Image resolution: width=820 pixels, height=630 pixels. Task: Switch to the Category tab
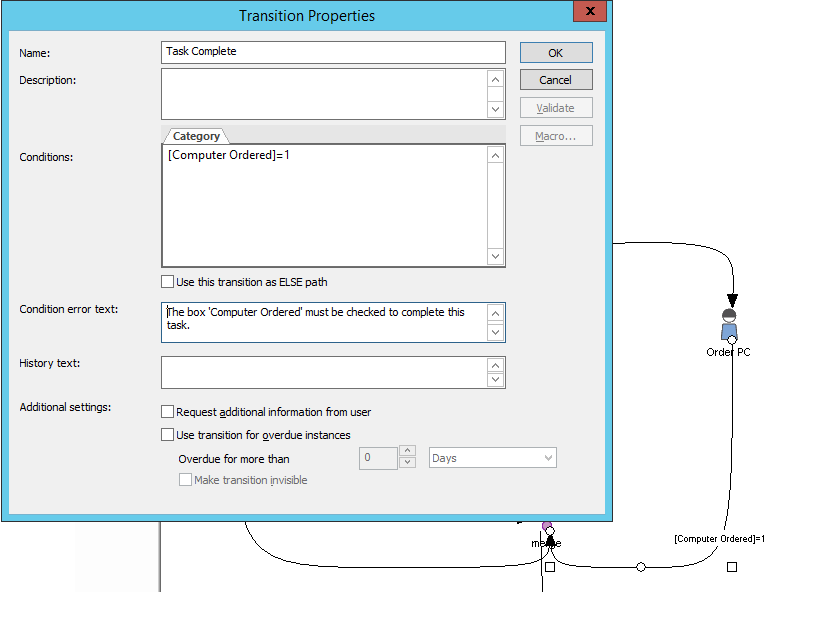pos(196,136)
